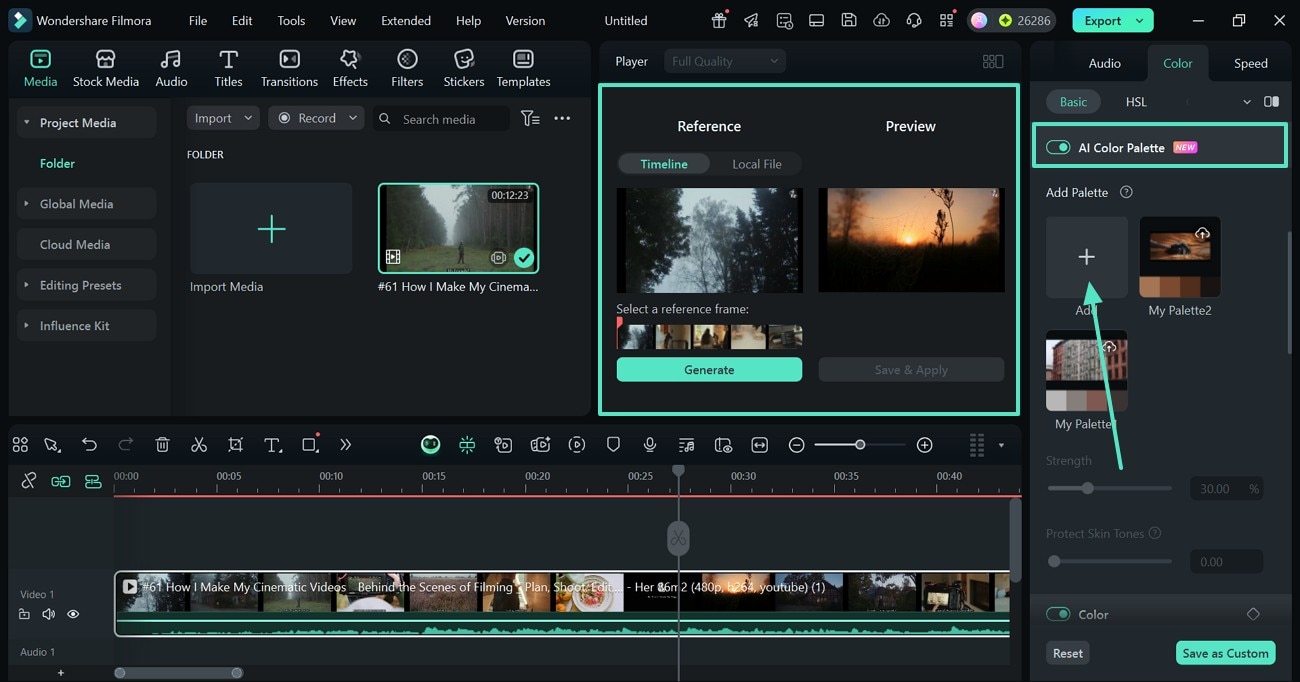Click the zoom in timeline plus icon
Viewport: 1300px width, 682px height.
925,445
